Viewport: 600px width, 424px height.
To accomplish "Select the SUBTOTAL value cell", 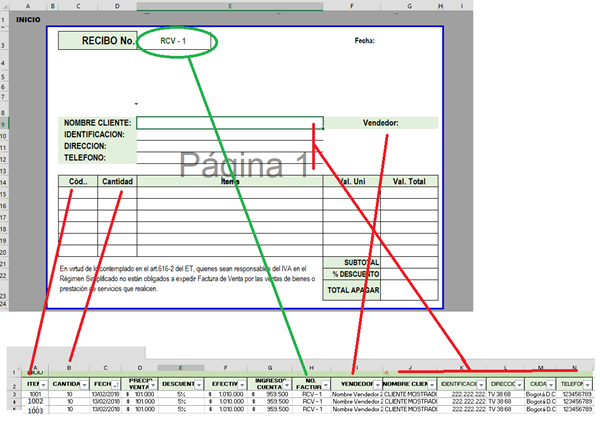I will (409, 262).
